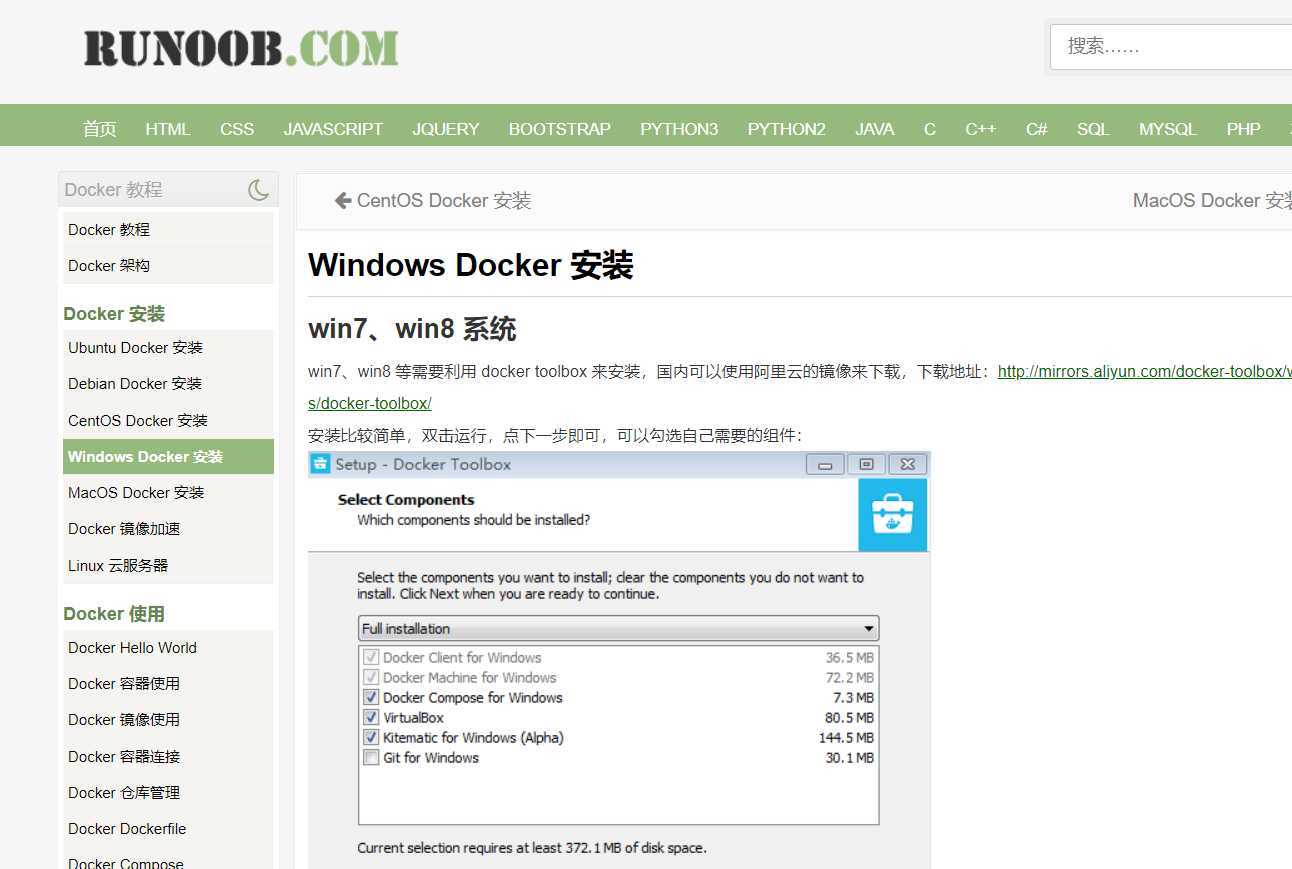The image size is (1292, 869).
Task: Check Git for Windows component
Action: (371, 757)
